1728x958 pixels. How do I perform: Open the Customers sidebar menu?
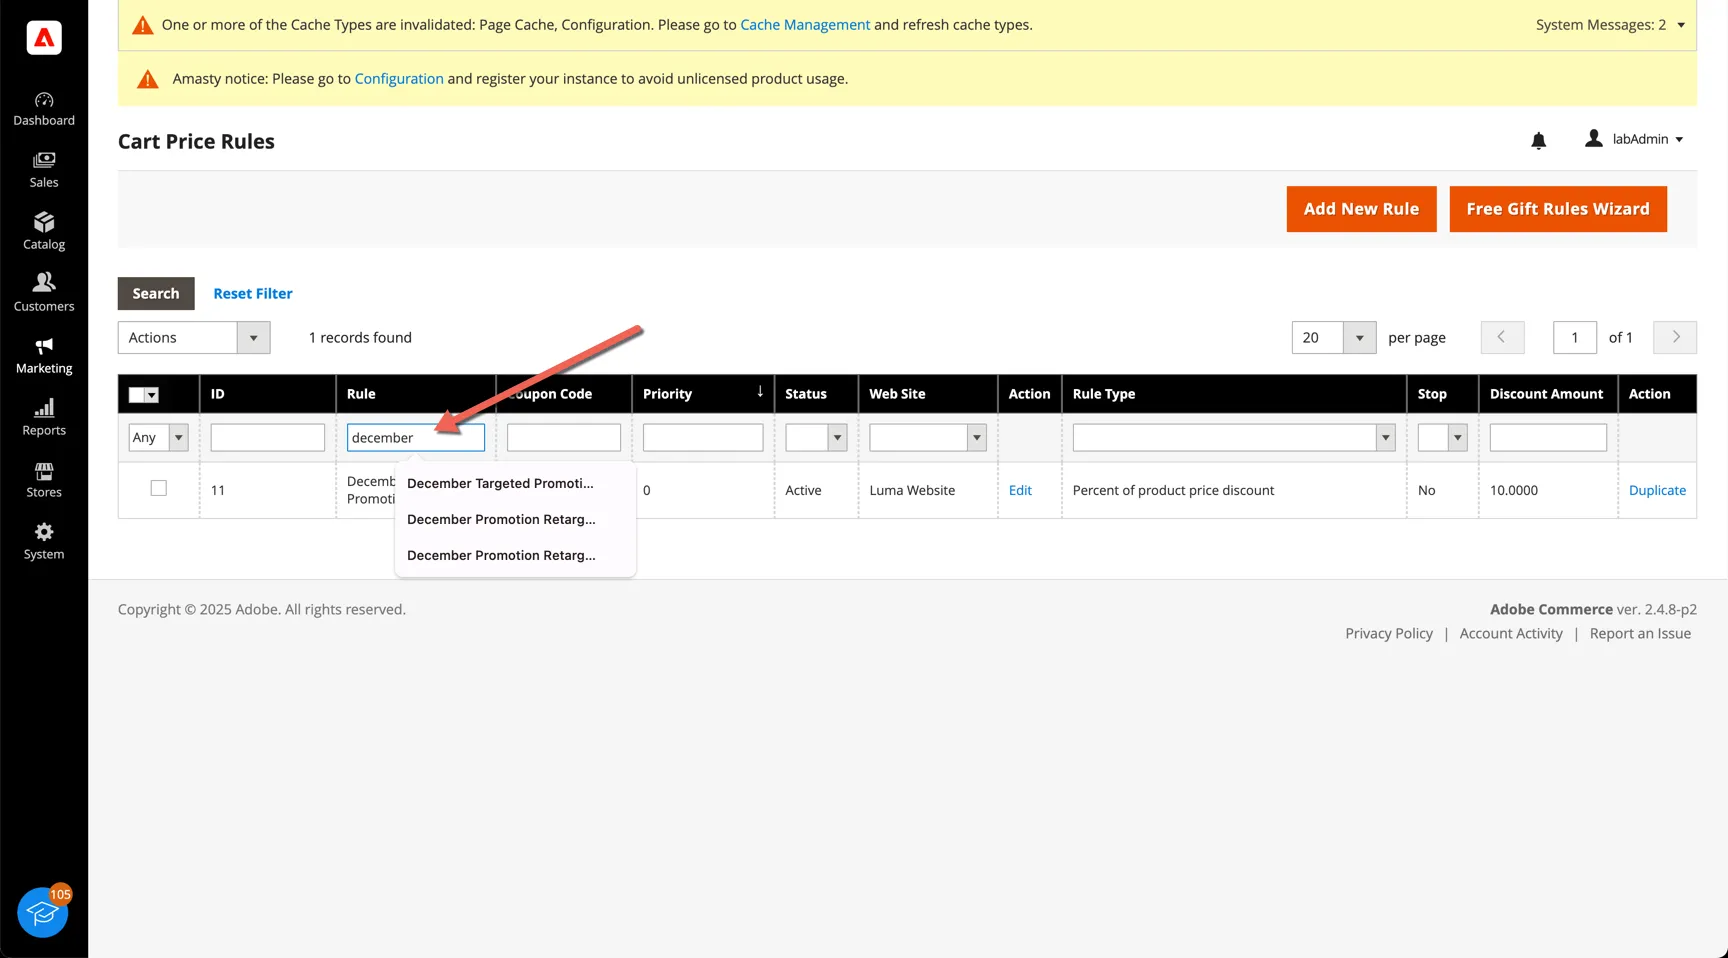click(x=44, y=295)
